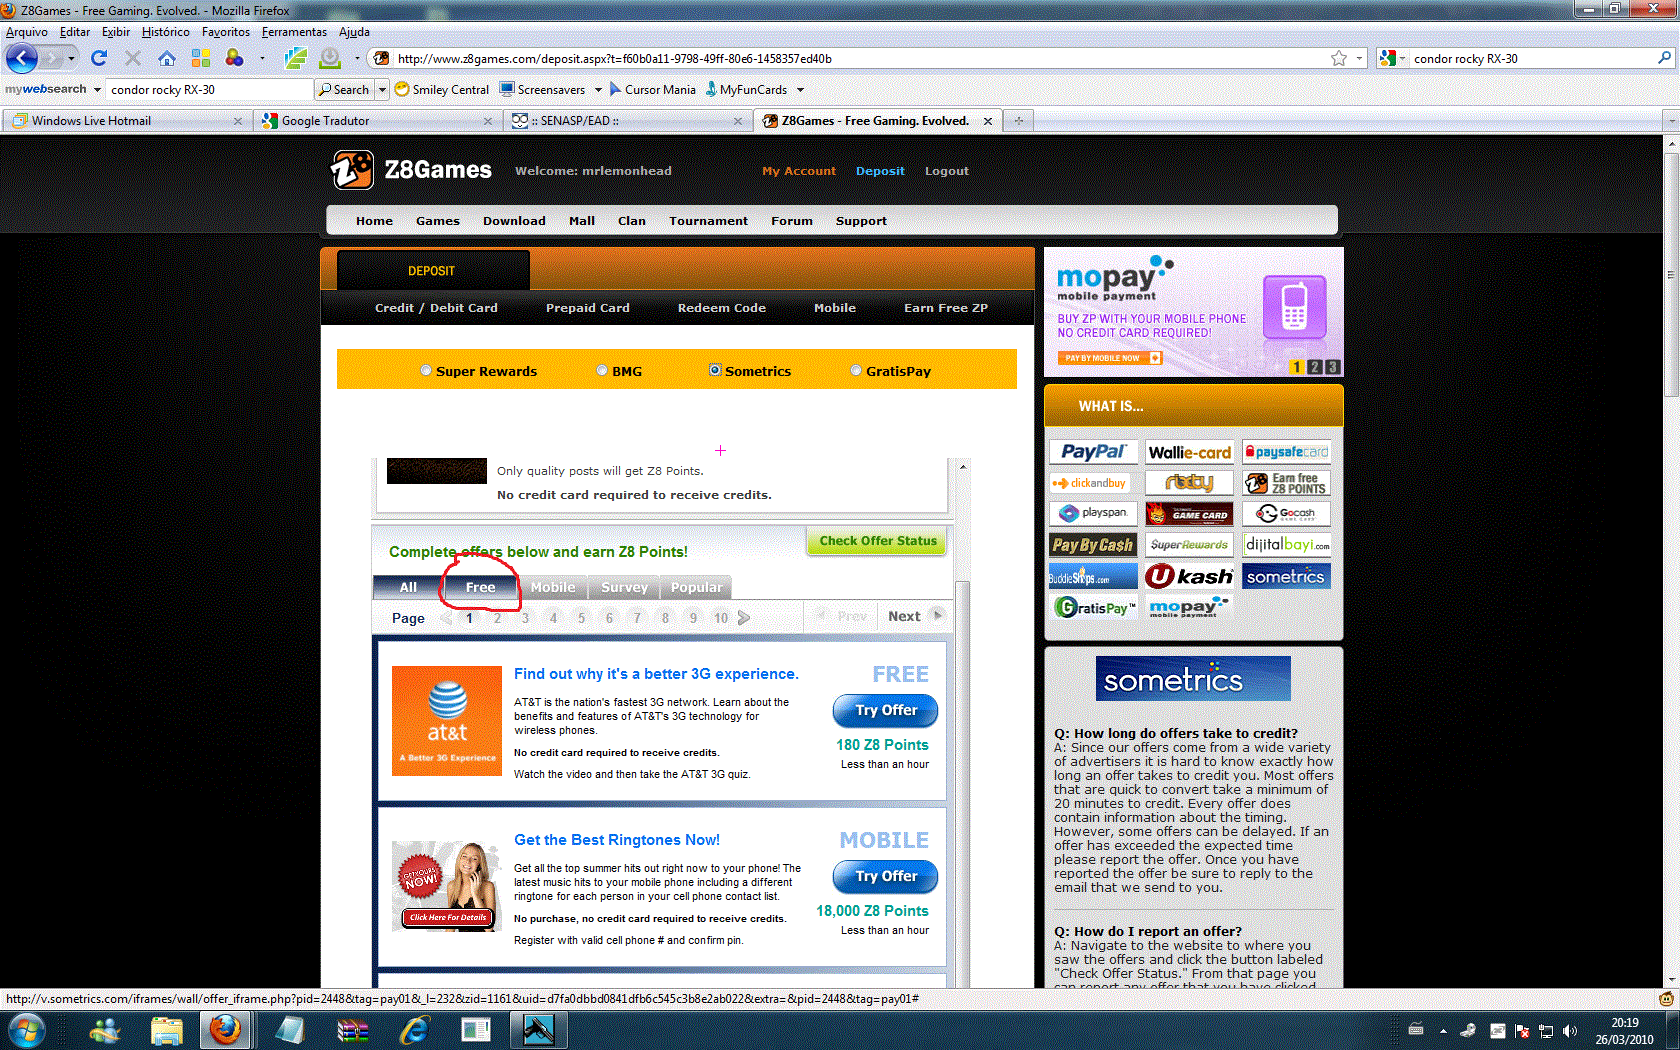Click Try Offer for the ringtones offer
Image resolution: width=1680 pixels, height=1050 pixels.
(x=886, y=876)
